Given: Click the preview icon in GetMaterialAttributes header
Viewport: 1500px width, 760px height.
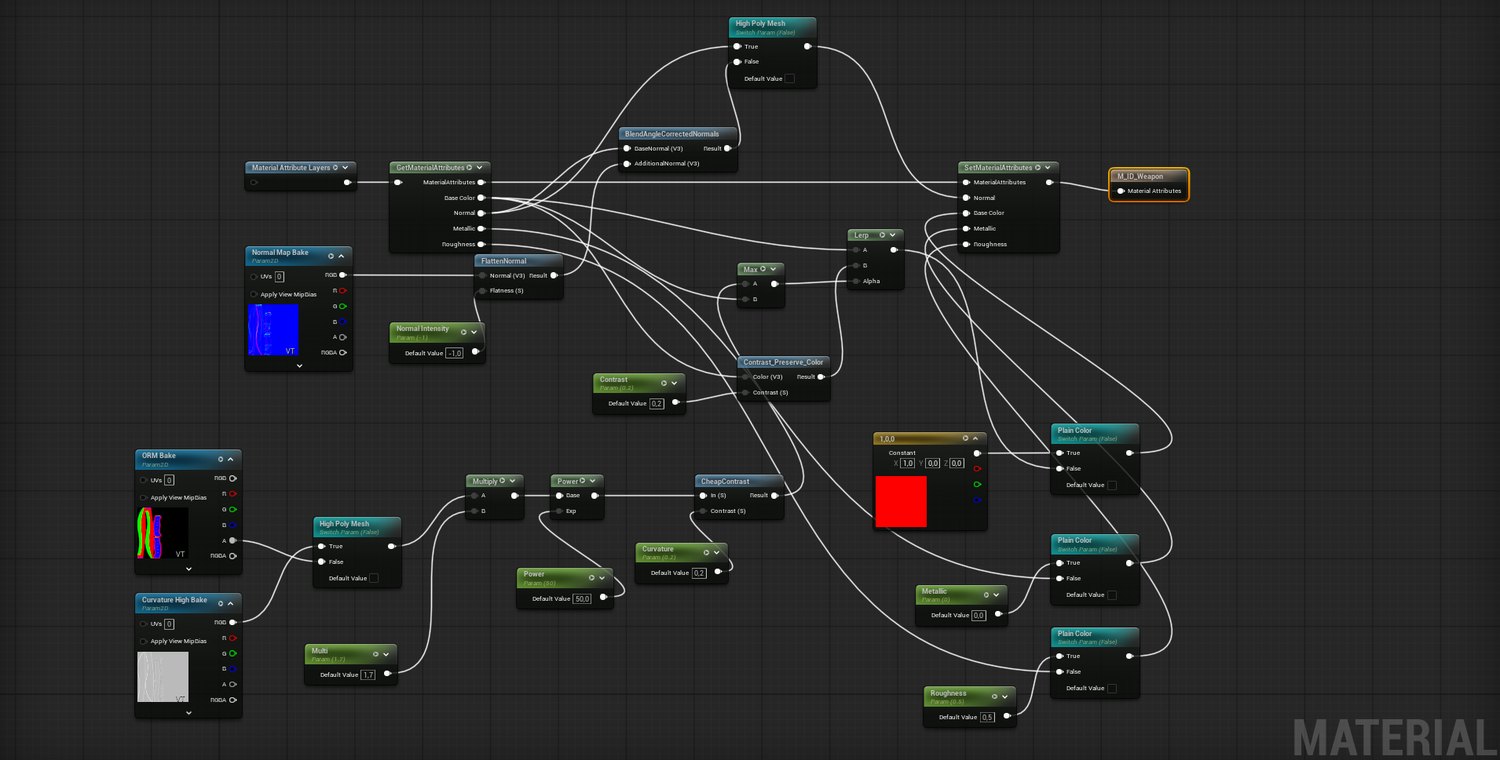Looking at the screenshot, I should click(469, 167).
